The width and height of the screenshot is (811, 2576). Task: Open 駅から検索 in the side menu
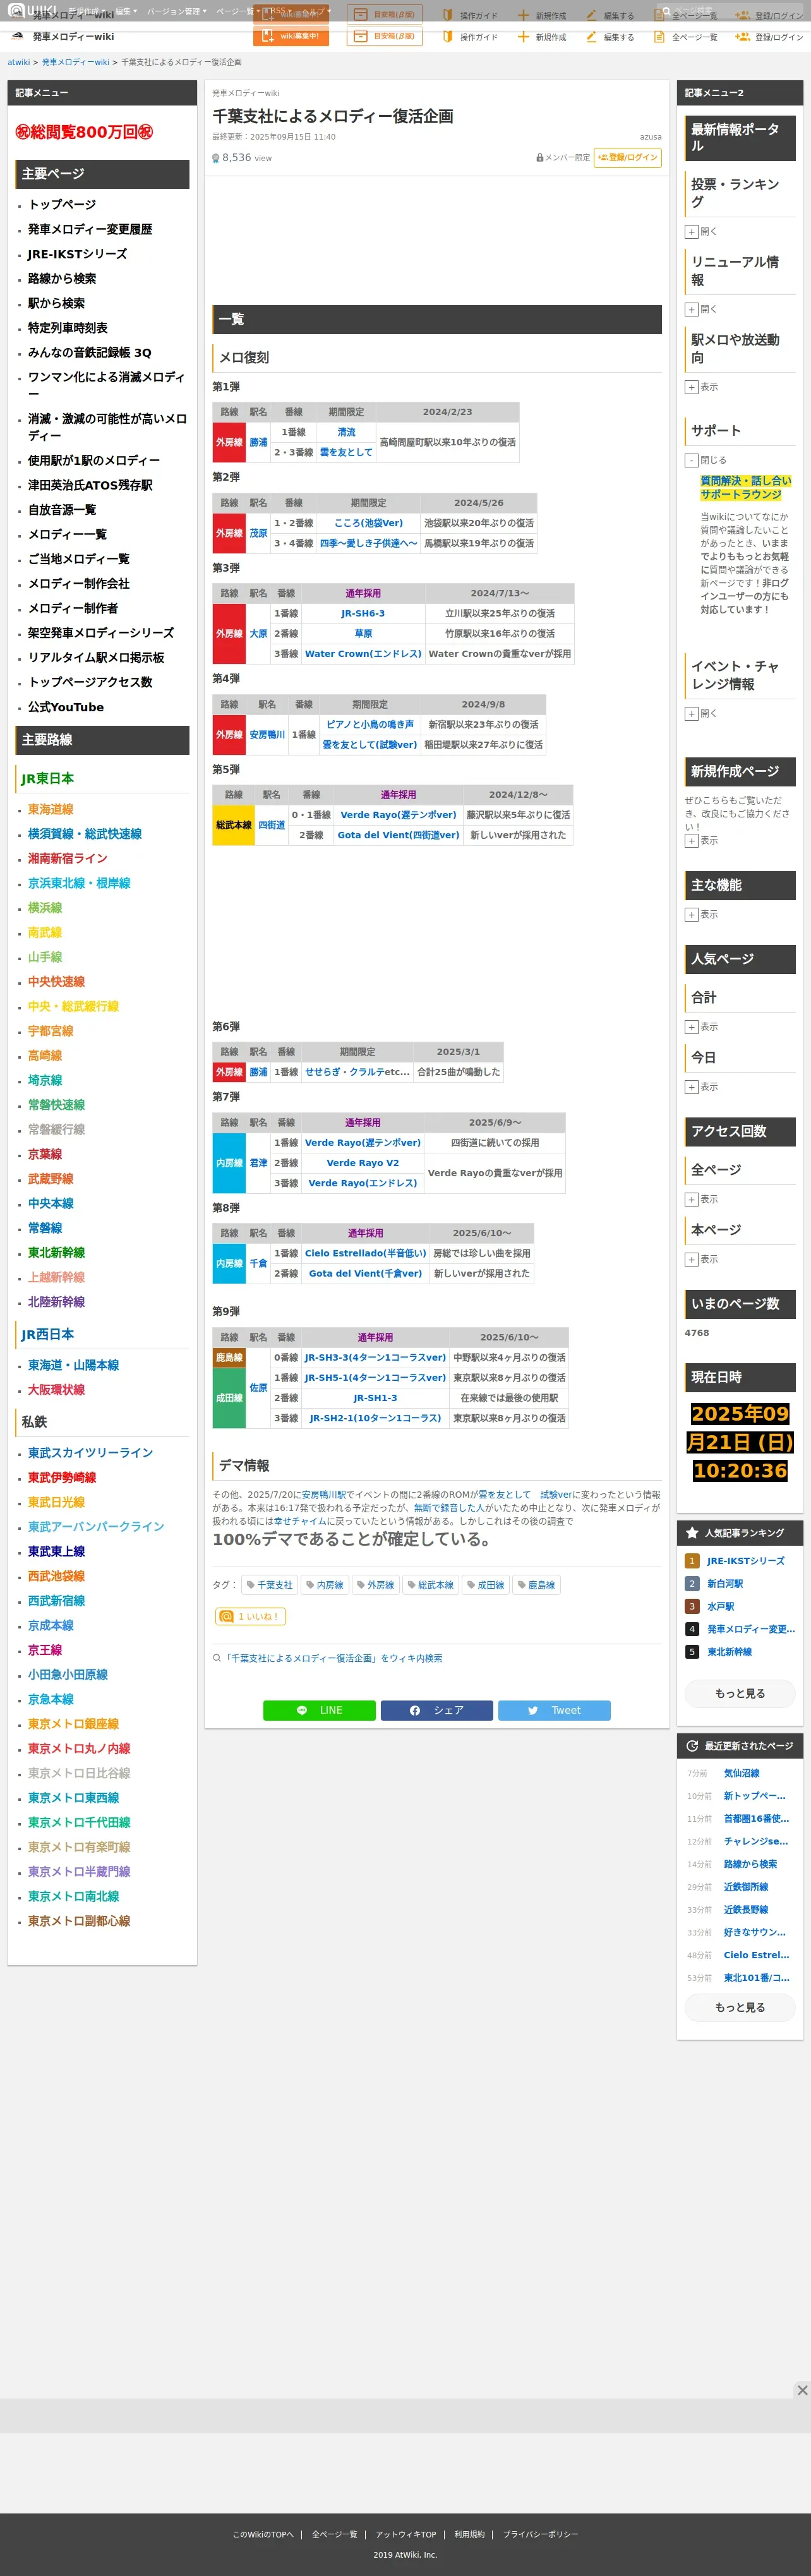pyautogui.click(x=56, y=303)
